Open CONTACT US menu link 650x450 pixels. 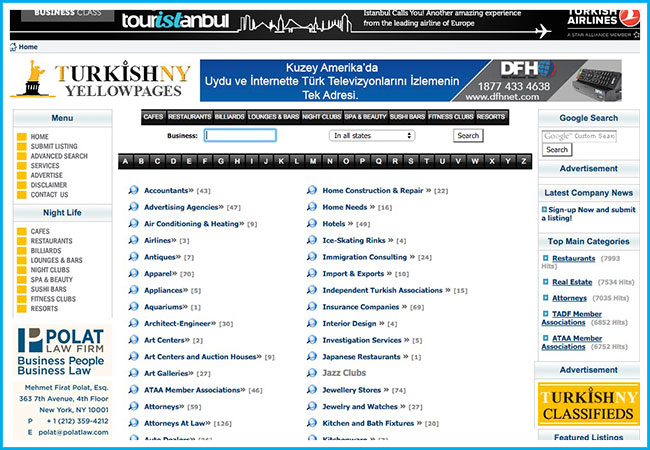[x=49, y=195]
